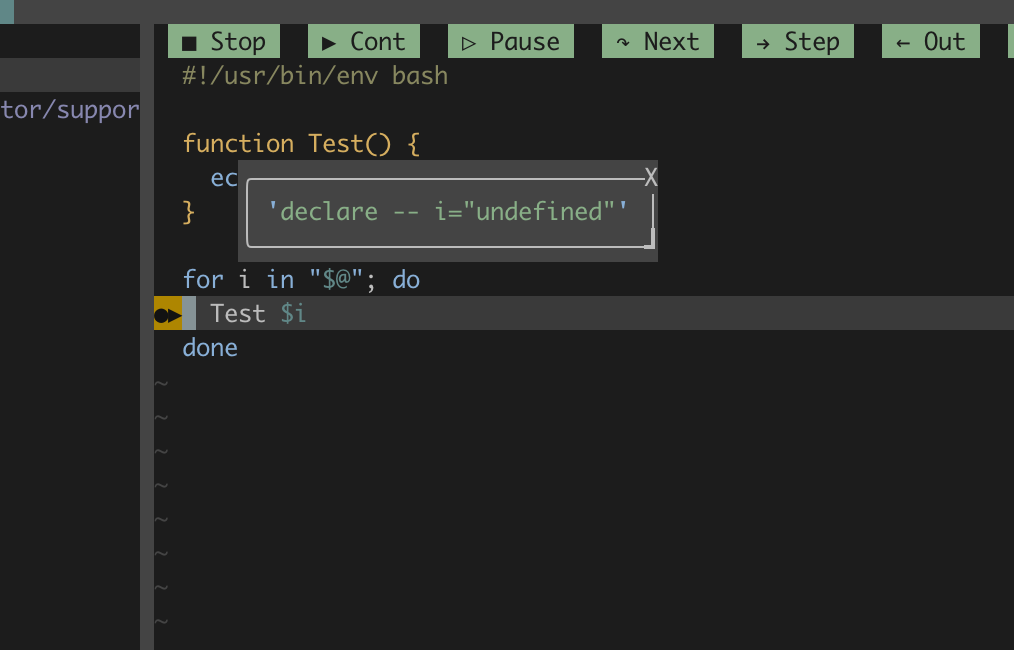Select the declare -- i="undefined" text in the popup
Screen dimensions: 1014x650
446,211
